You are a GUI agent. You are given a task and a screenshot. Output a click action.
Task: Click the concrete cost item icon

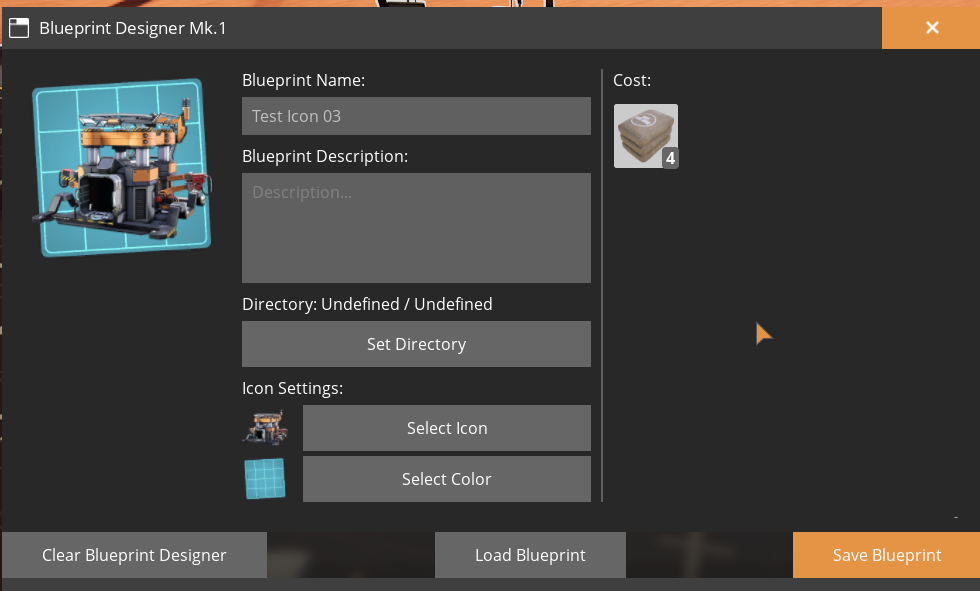point(646,136)
